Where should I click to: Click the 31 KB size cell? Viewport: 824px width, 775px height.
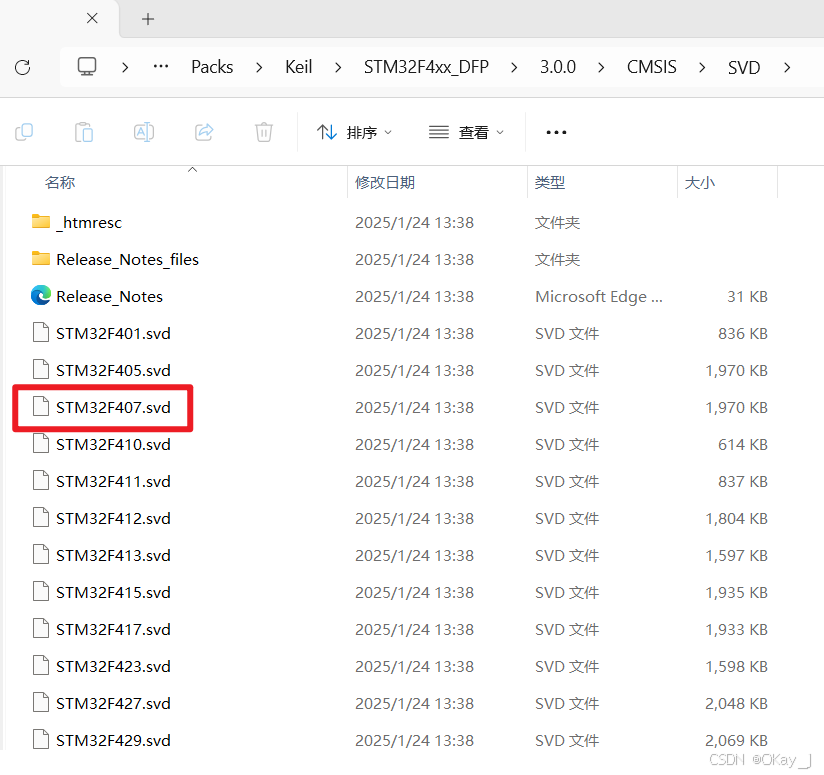(x=747, y=296)
